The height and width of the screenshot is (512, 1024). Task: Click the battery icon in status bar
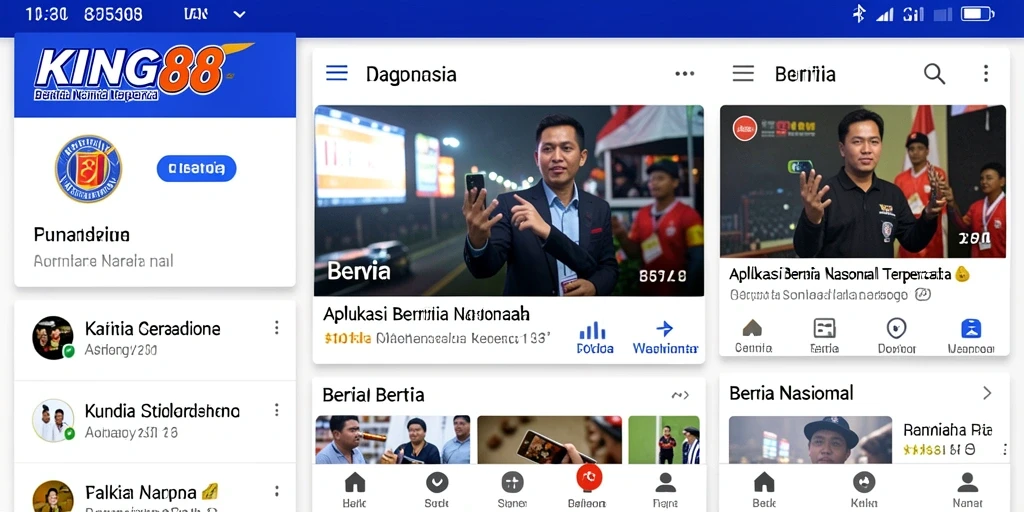[x=977, y=14]
